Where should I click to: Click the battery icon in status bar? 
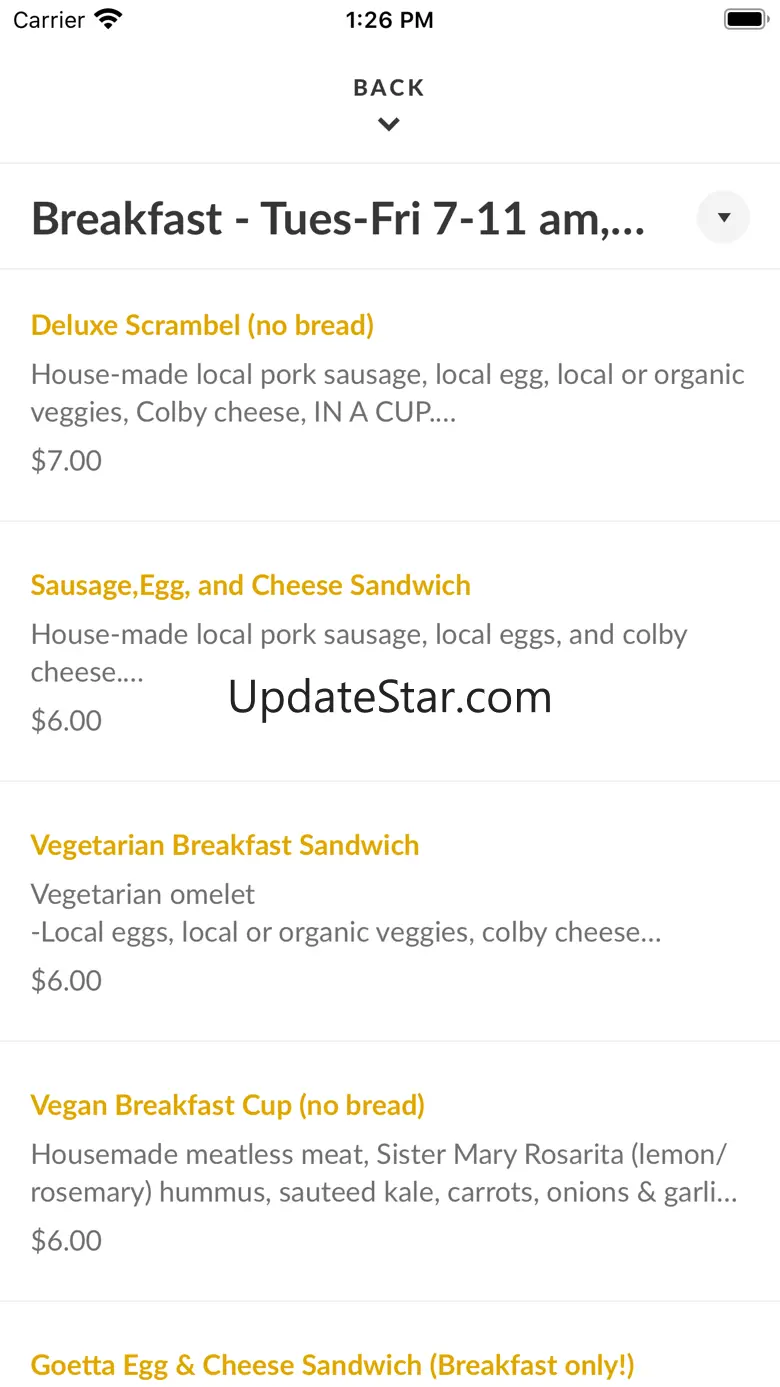(745, 19)
